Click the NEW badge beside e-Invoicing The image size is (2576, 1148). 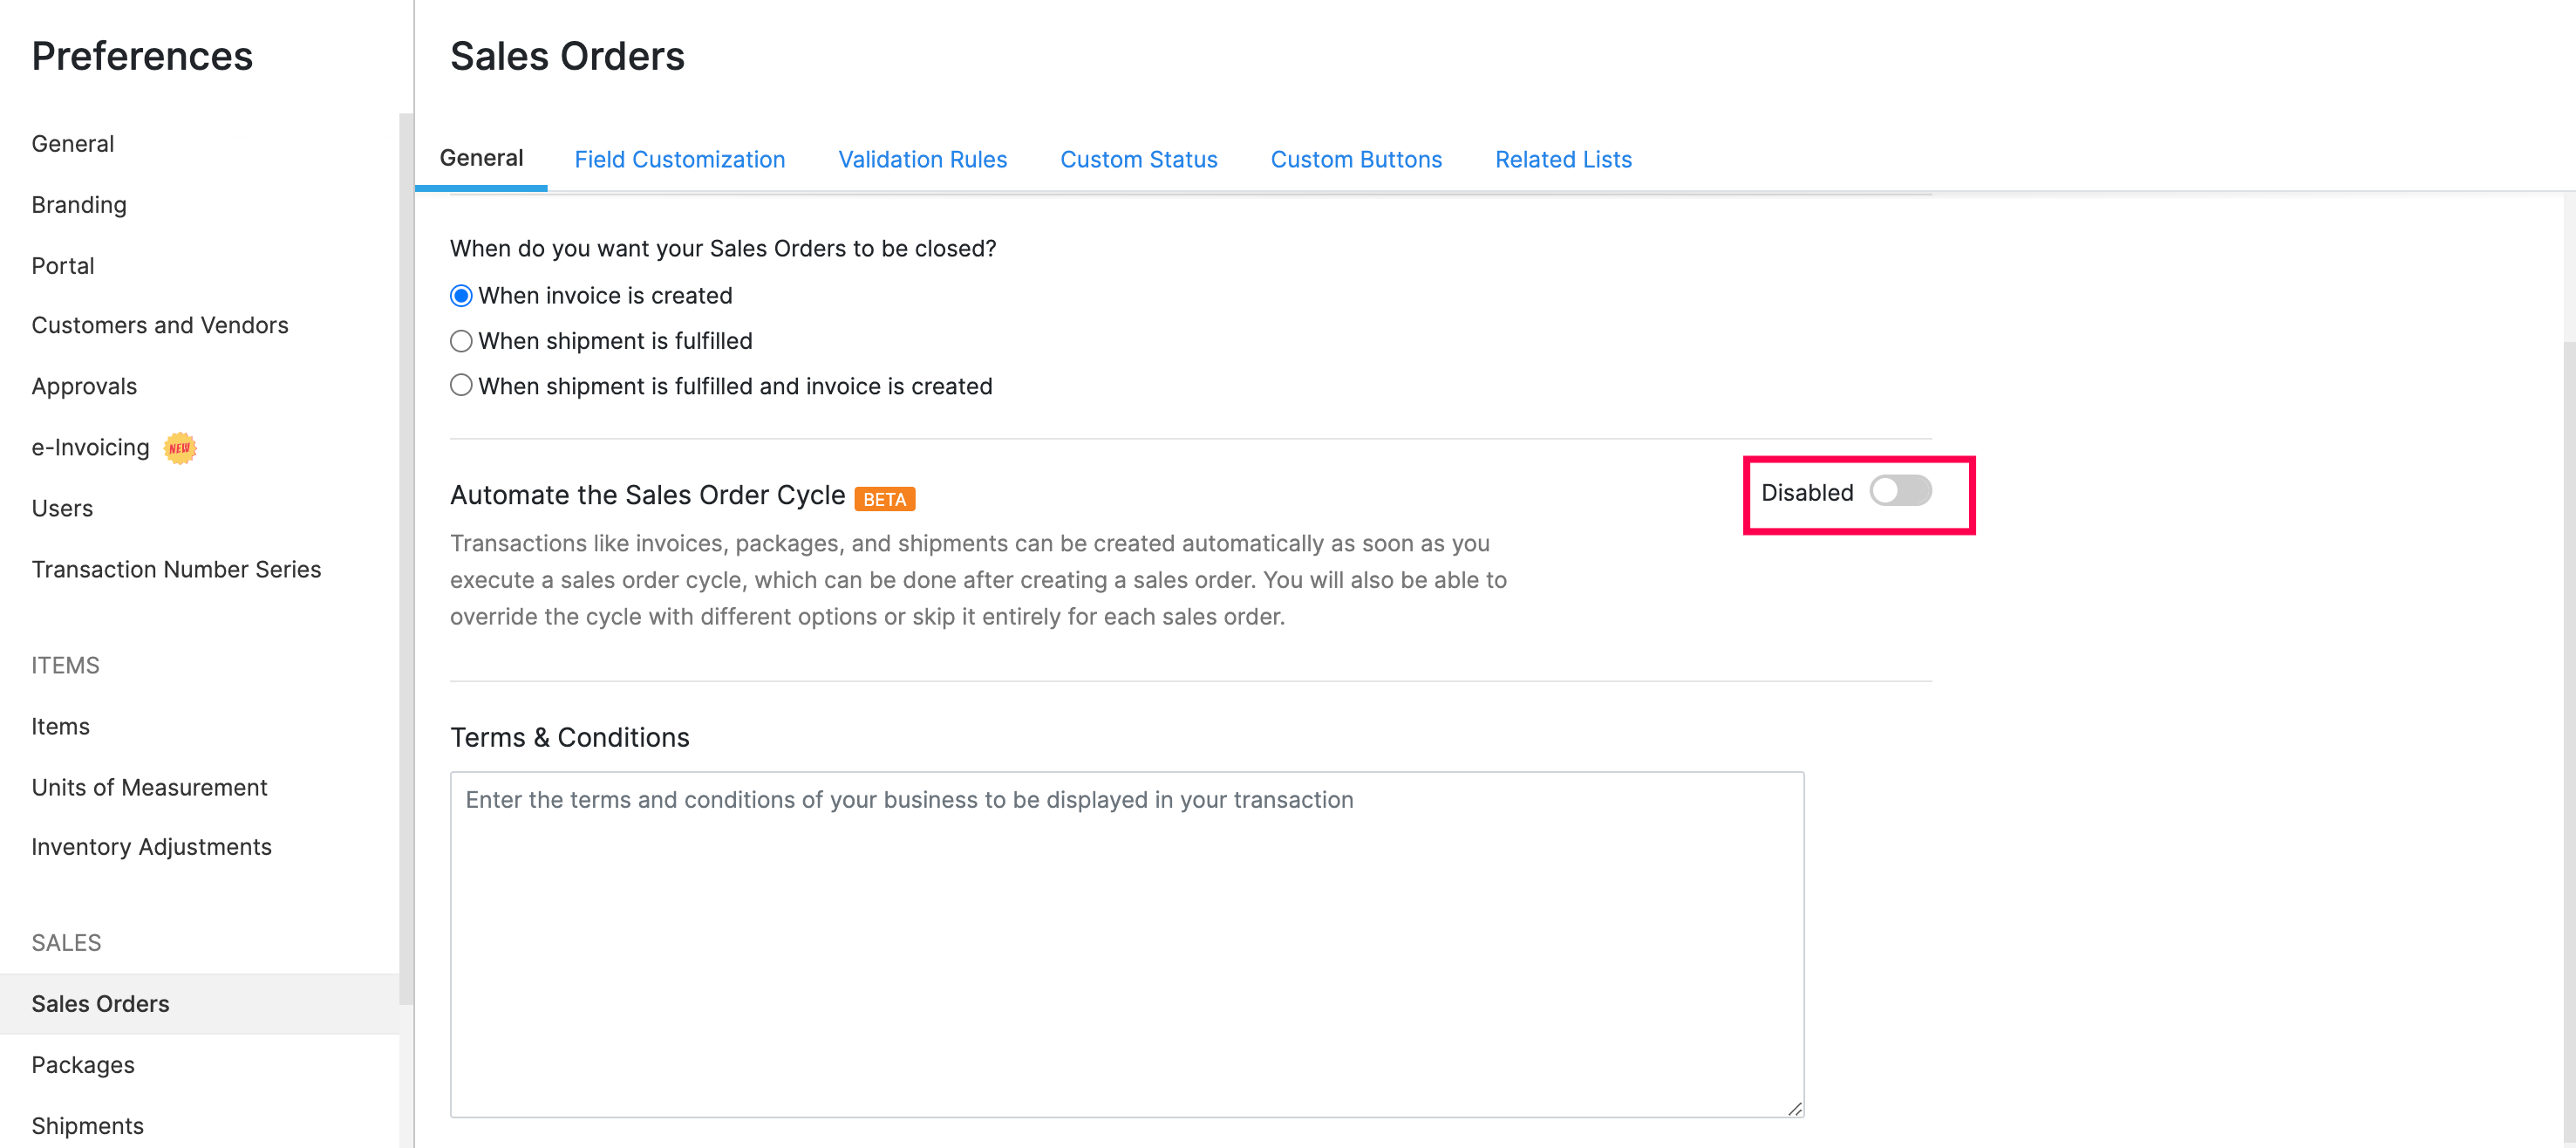[180, 448]
